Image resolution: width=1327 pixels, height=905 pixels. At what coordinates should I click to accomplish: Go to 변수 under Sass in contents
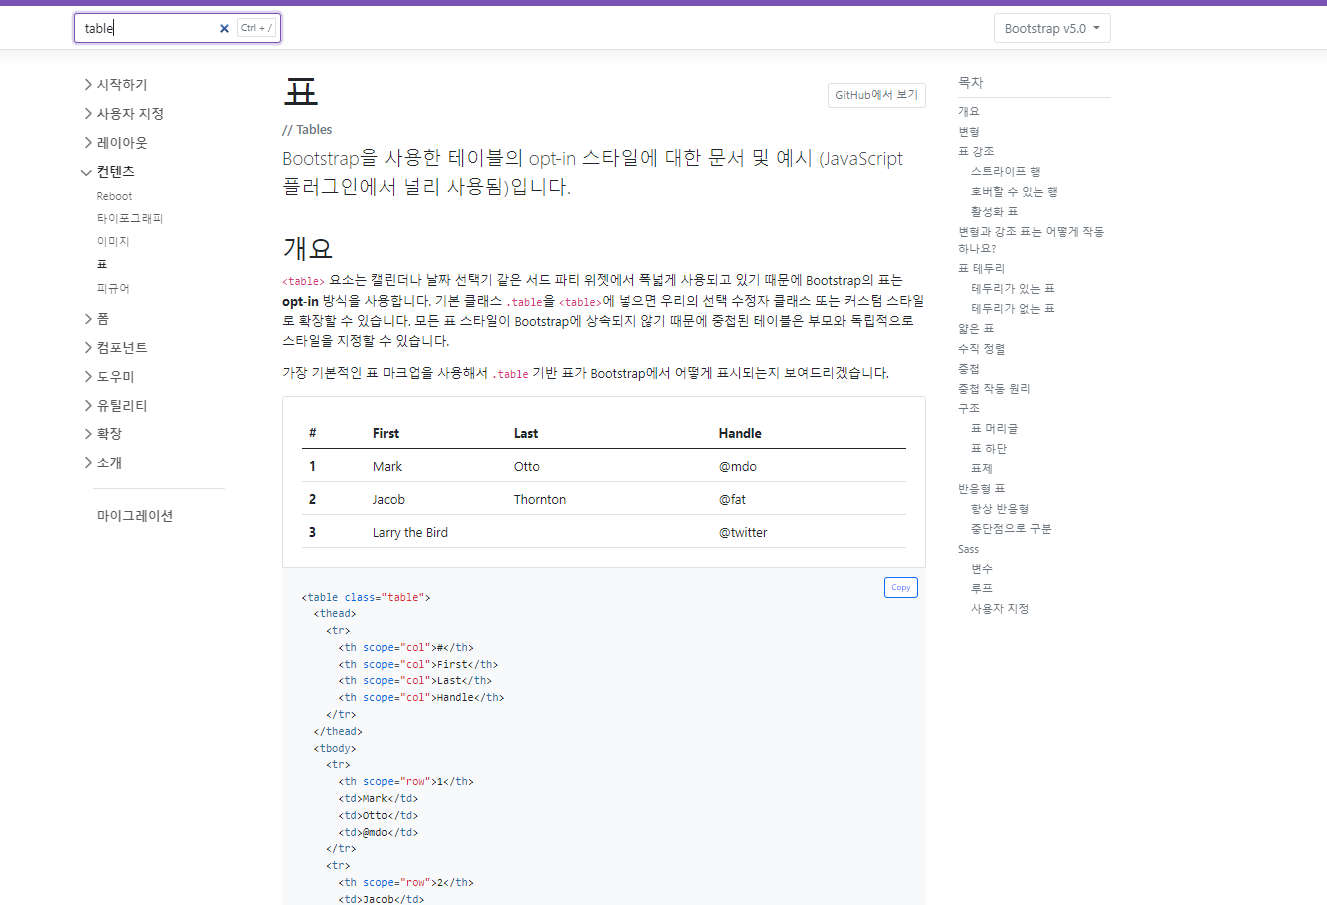pos(982,569)
